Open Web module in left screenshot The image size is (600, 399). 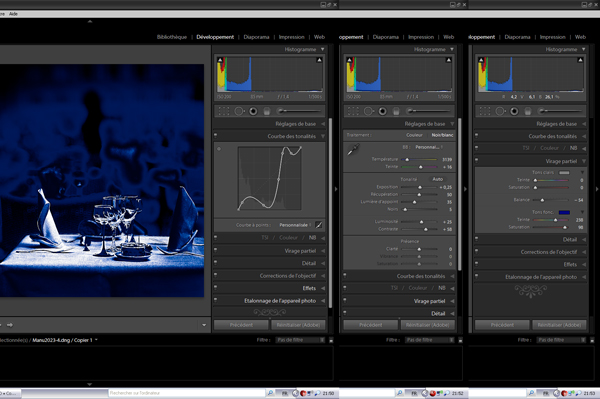click(x=319, y=37)
